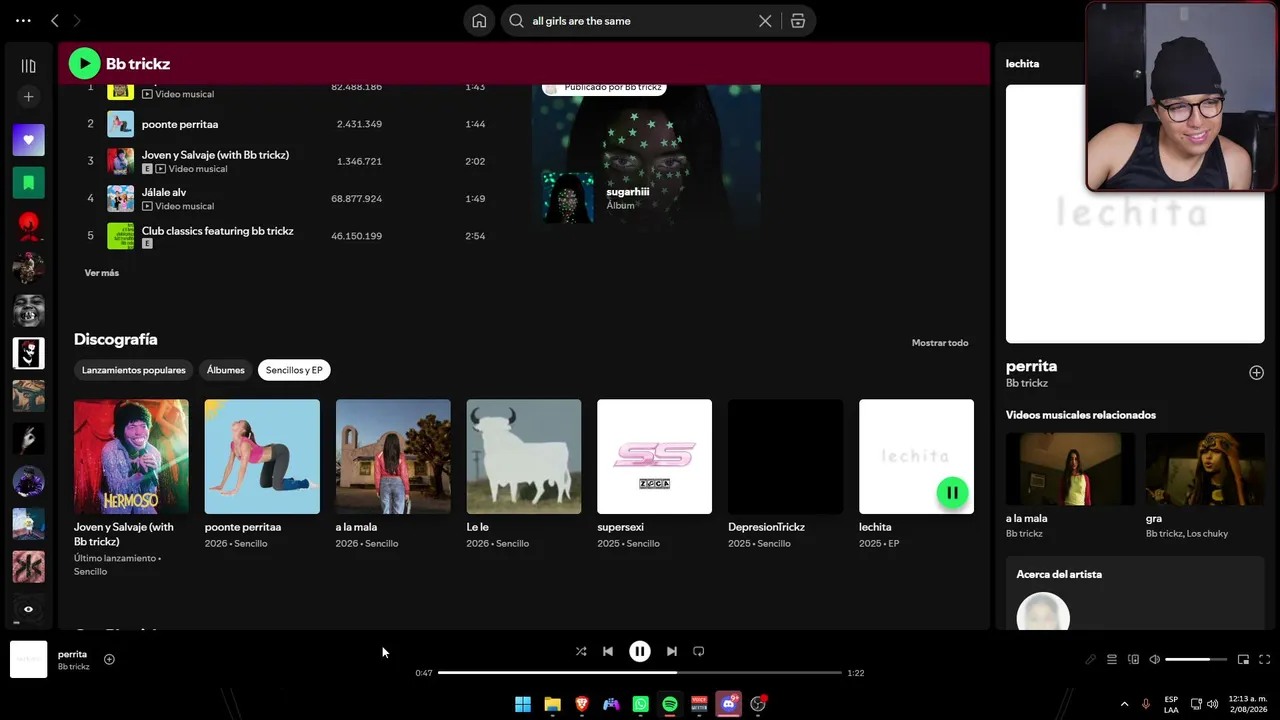
Task: Open the red-figure playlist cover in the sidebar
Action: click(28, 226)
